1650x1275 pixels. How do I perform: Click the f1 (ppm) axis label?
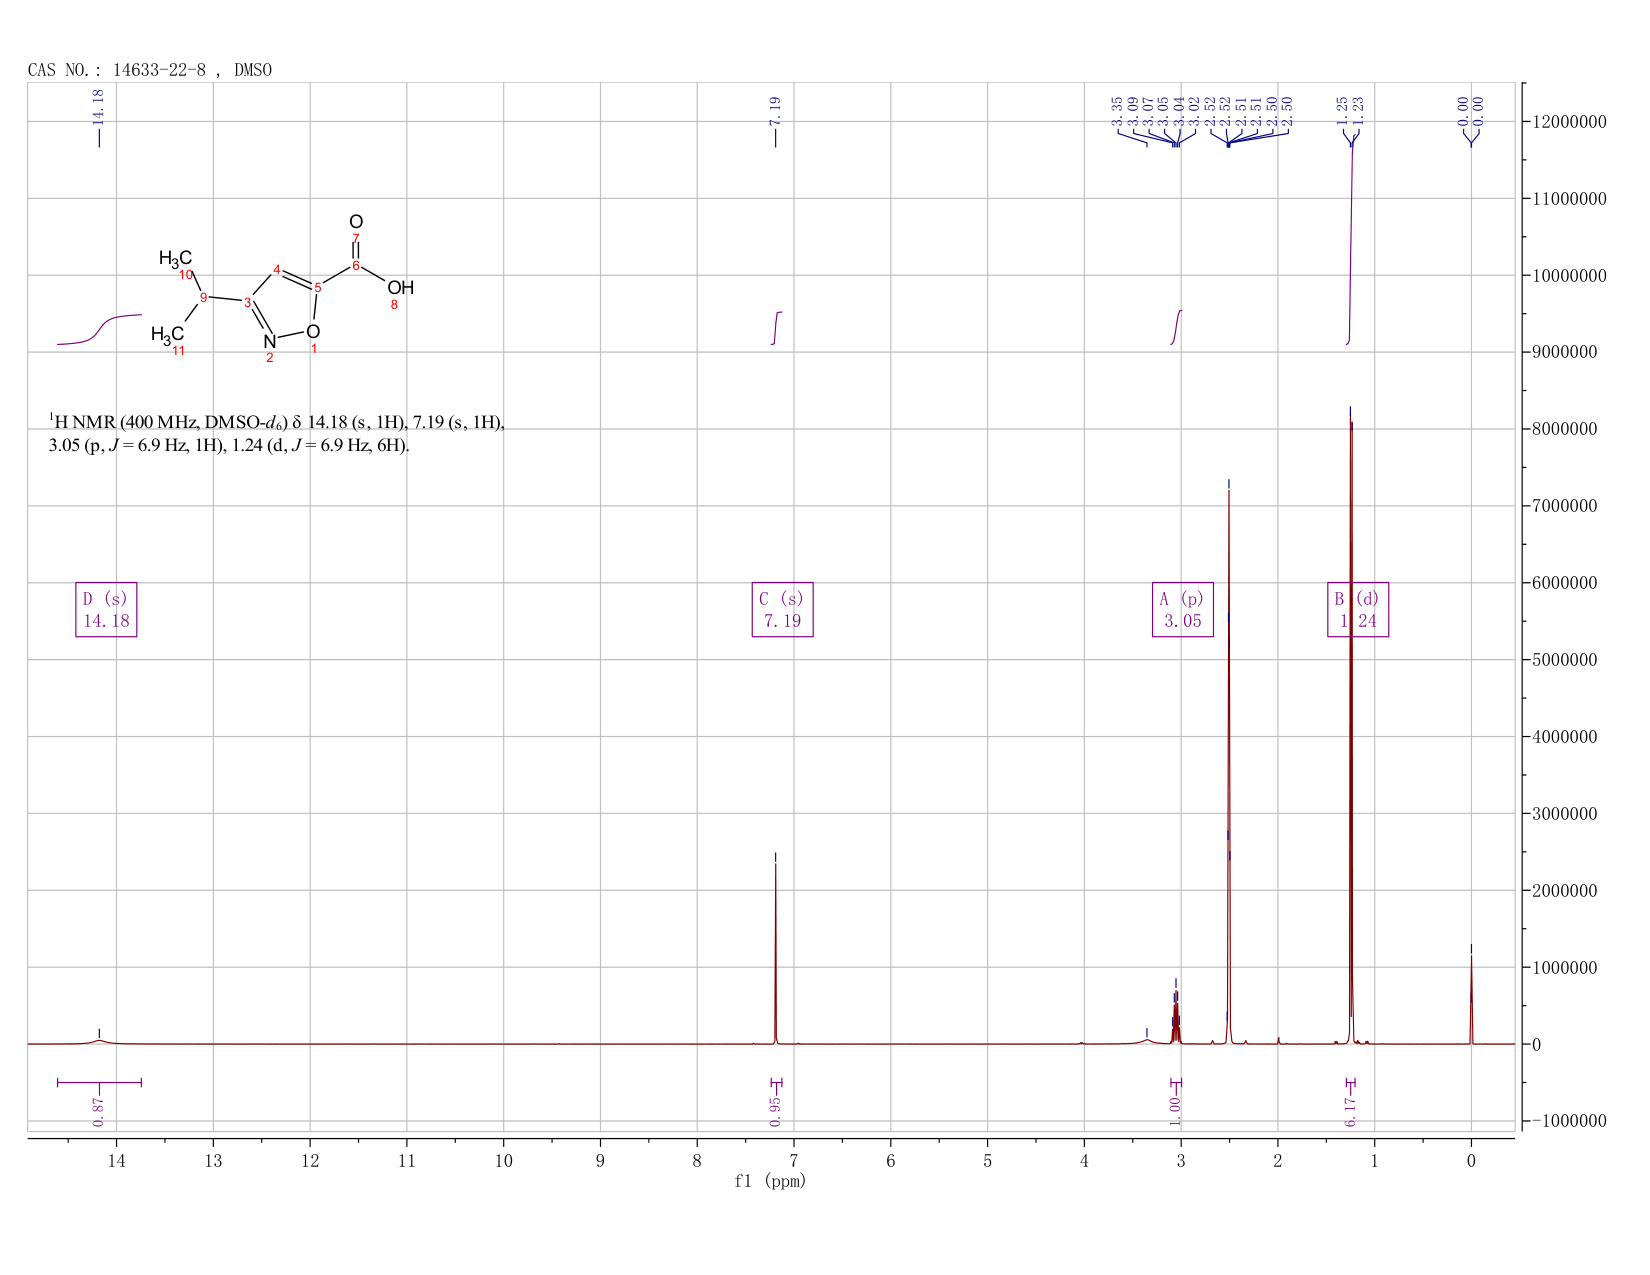tap(770, 1181)
